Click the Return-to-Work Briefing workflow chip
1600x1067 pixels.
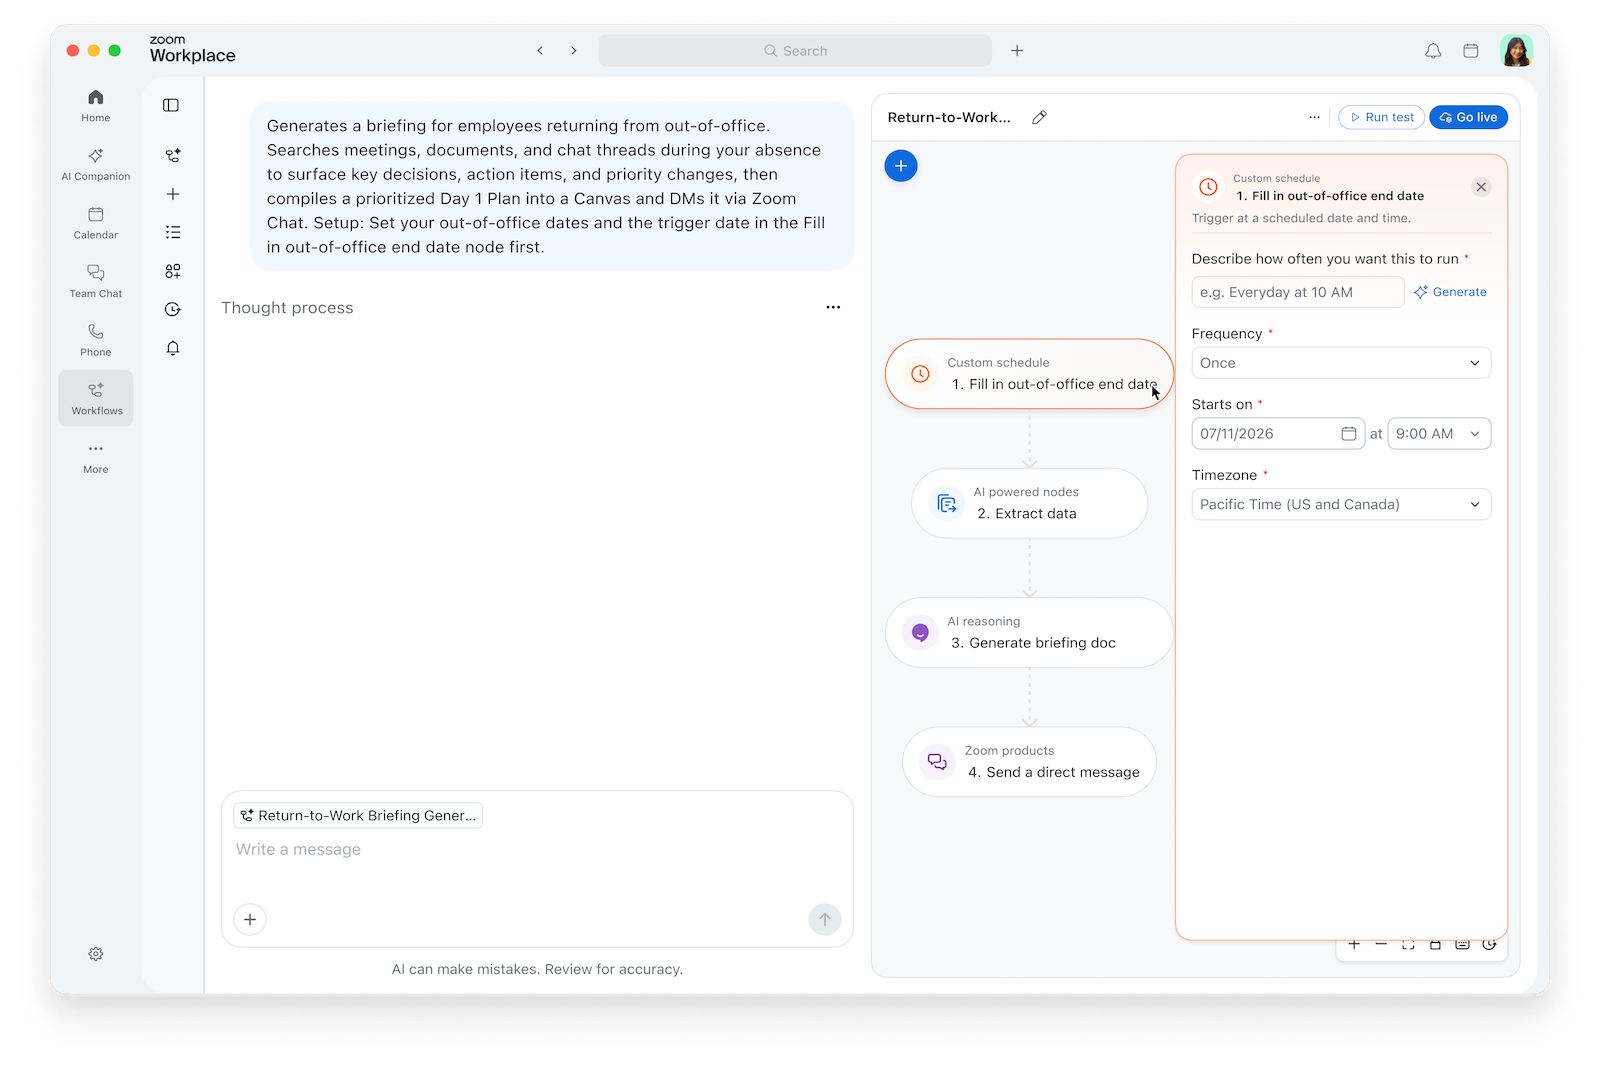point(358,816)
